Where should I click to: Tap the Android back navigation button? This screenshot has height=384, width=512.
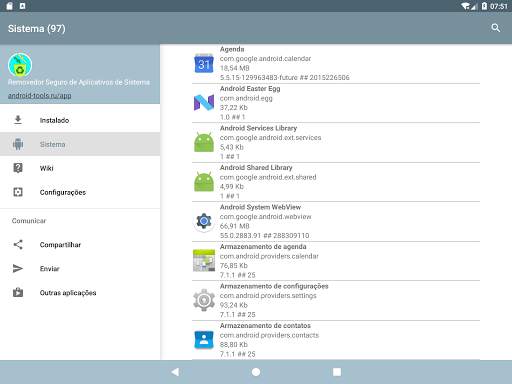pos(175,372)
